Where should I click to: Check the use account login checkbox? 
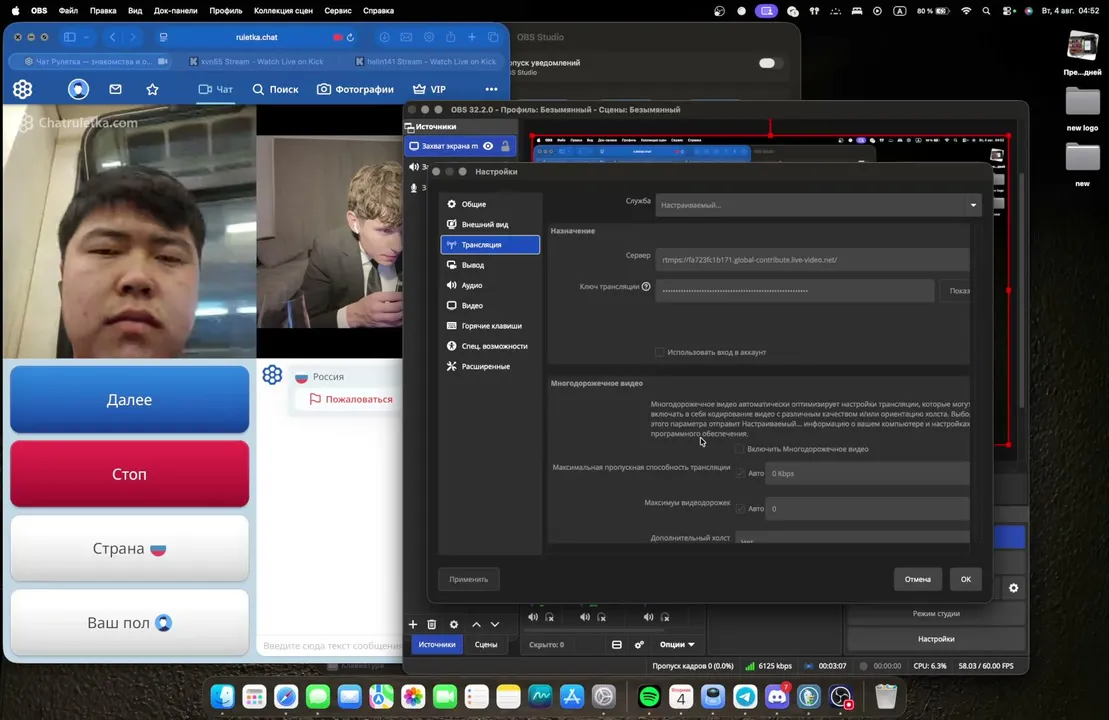coord(659,352)
